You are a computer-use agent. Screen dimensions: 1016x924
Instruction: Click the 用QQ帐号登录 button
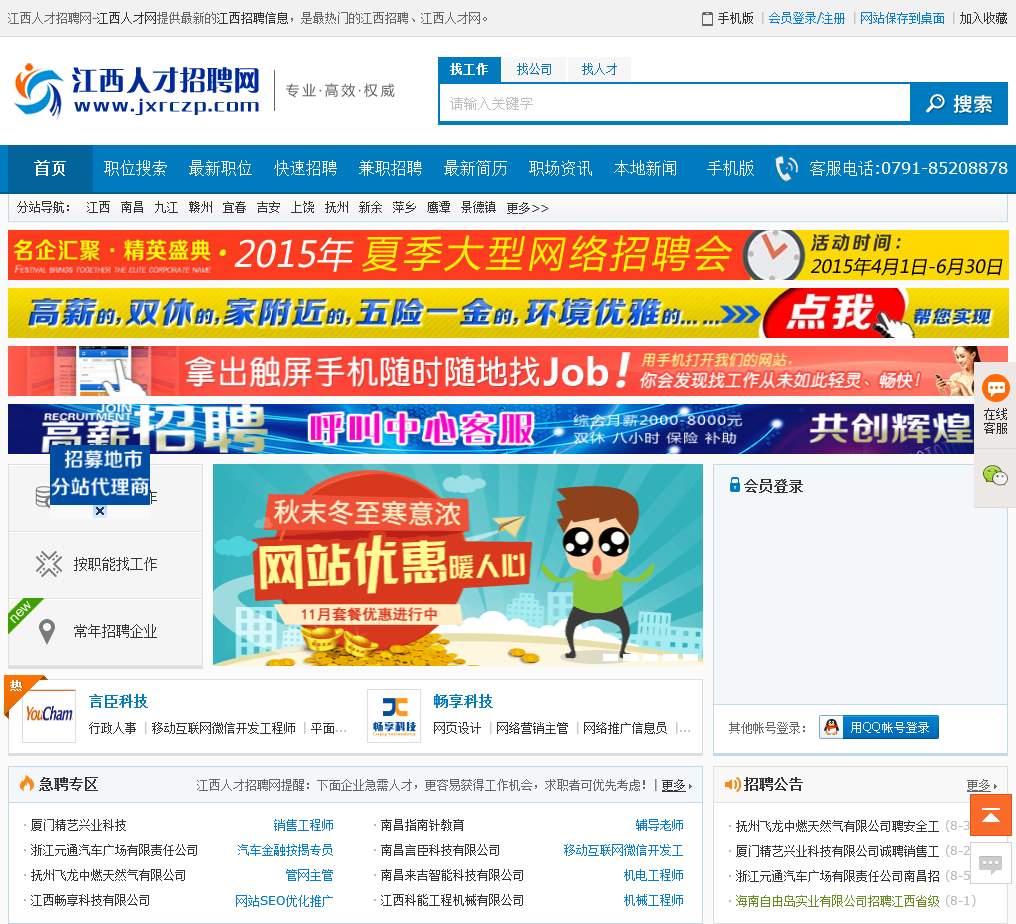[879, 727]
